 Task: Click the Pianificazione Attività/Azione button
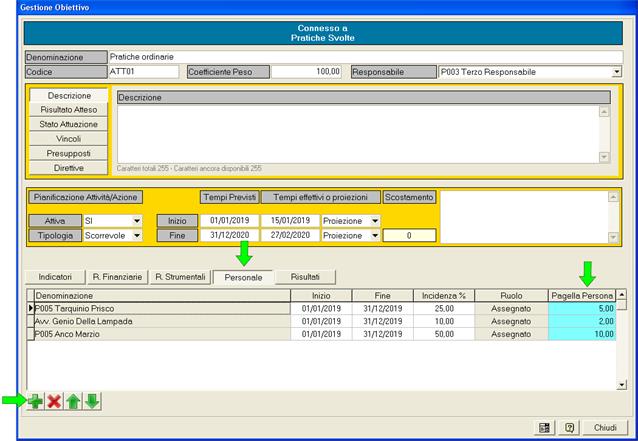[84, 198]
